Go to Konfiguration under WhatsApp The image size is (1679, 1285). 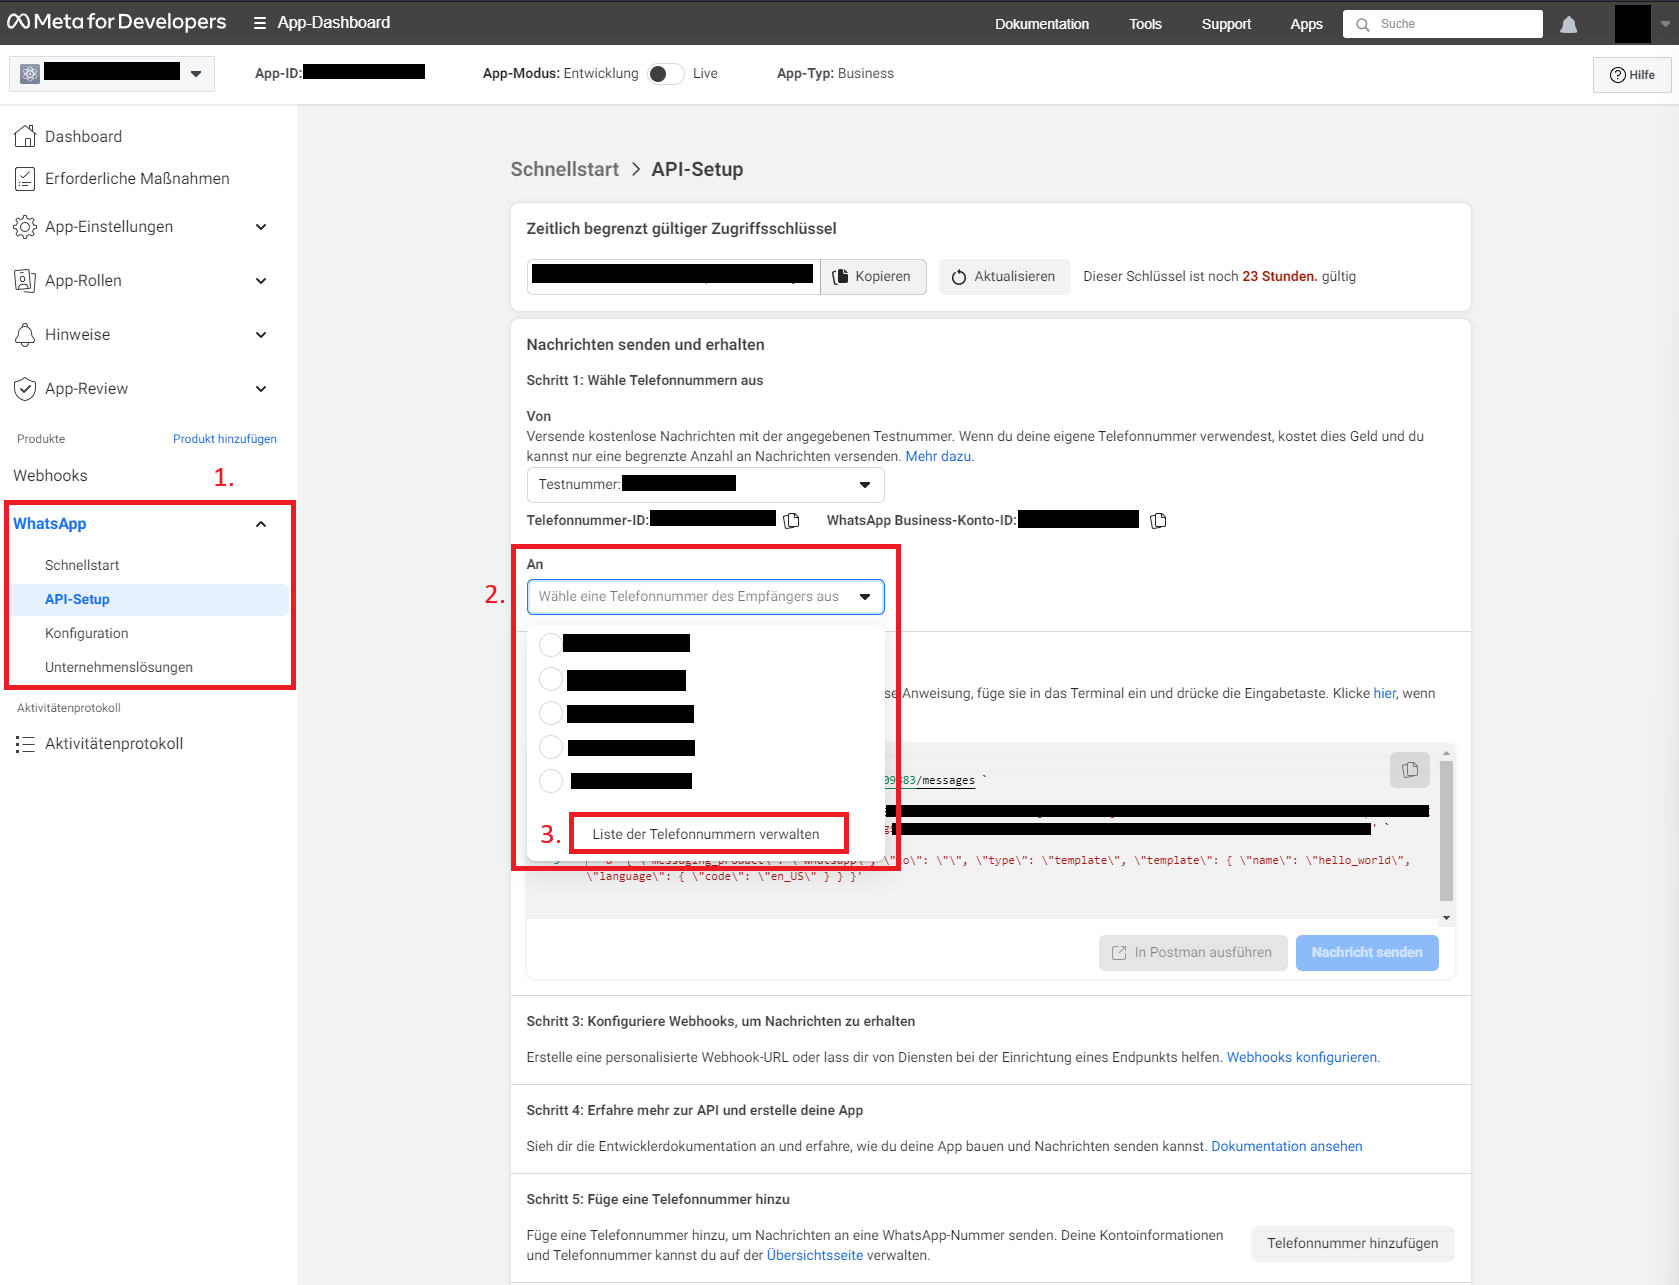[87, 633]
